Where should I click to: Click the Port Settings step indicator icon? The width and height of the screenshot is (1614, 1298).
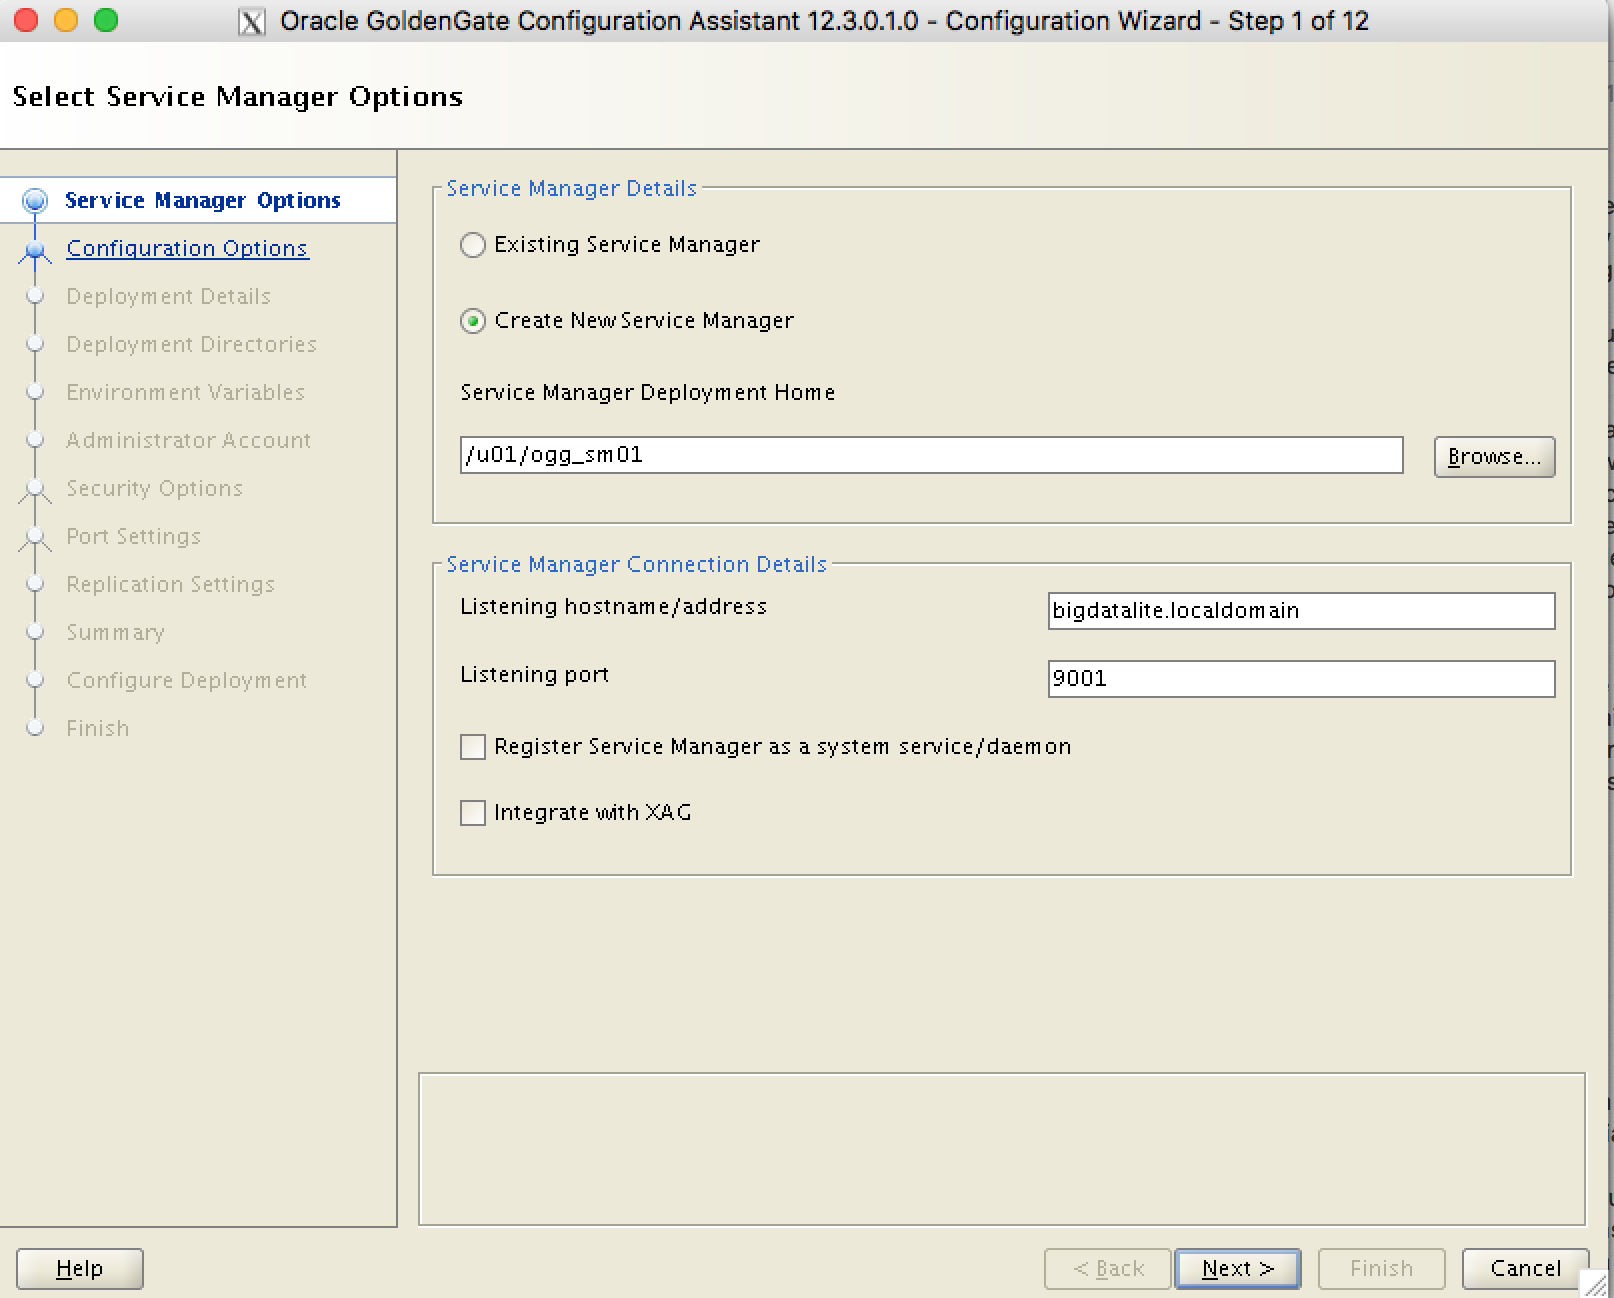coord(36,536)
